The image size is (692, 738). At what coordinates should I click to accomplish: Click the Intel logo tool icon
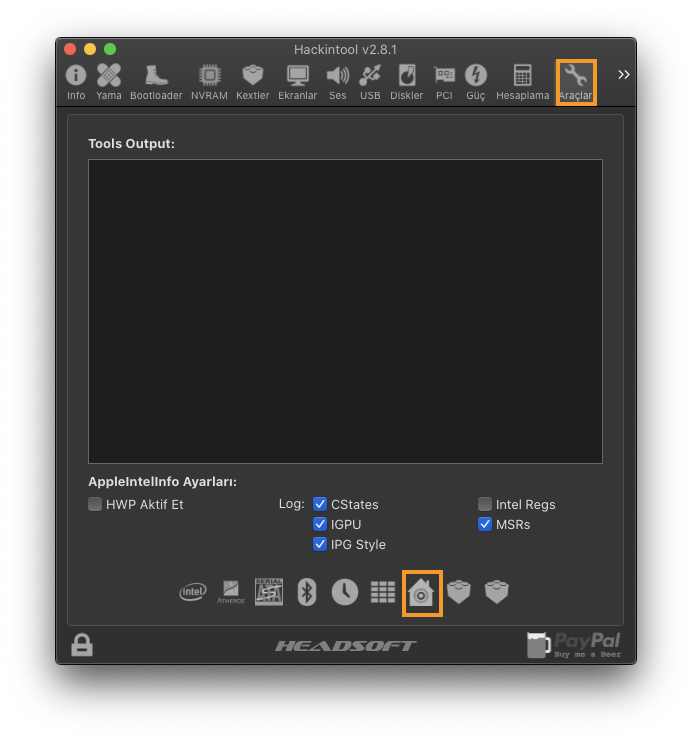[x=193, y=592]
